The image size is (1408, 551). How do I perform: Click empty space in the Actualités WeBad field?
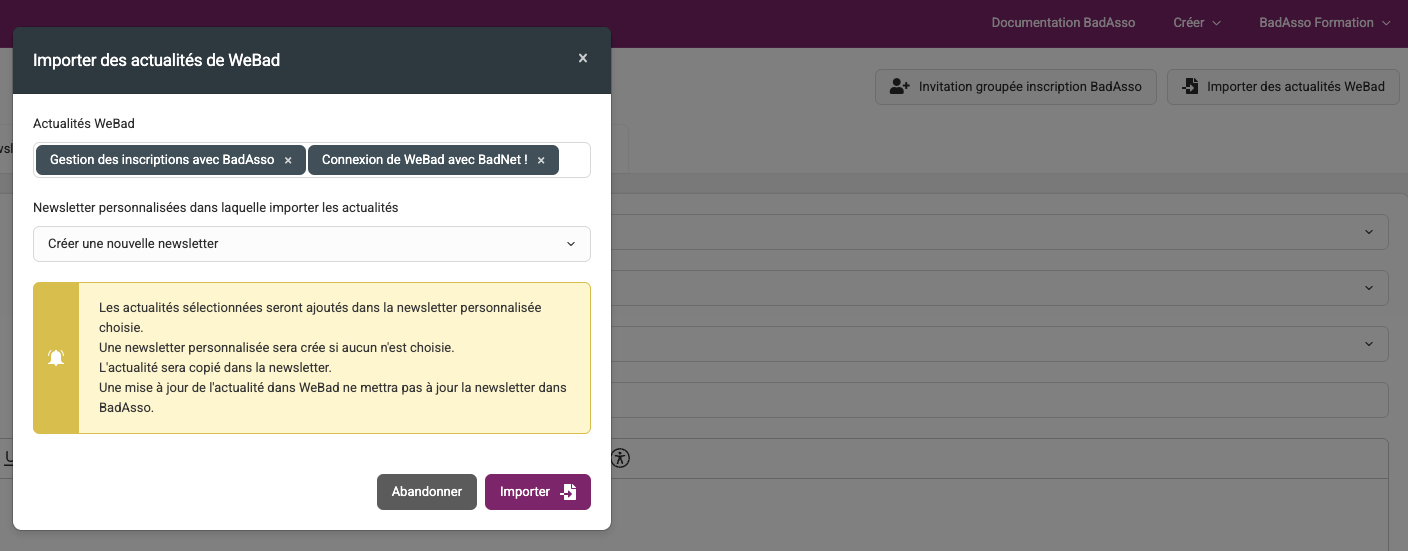(574, 161)
